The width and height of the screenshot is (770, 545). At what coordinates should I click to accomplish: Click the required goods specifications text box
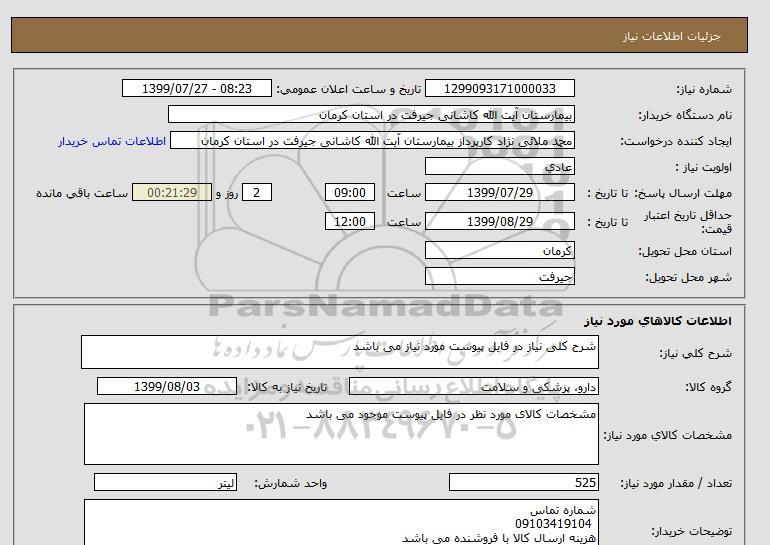341,434
